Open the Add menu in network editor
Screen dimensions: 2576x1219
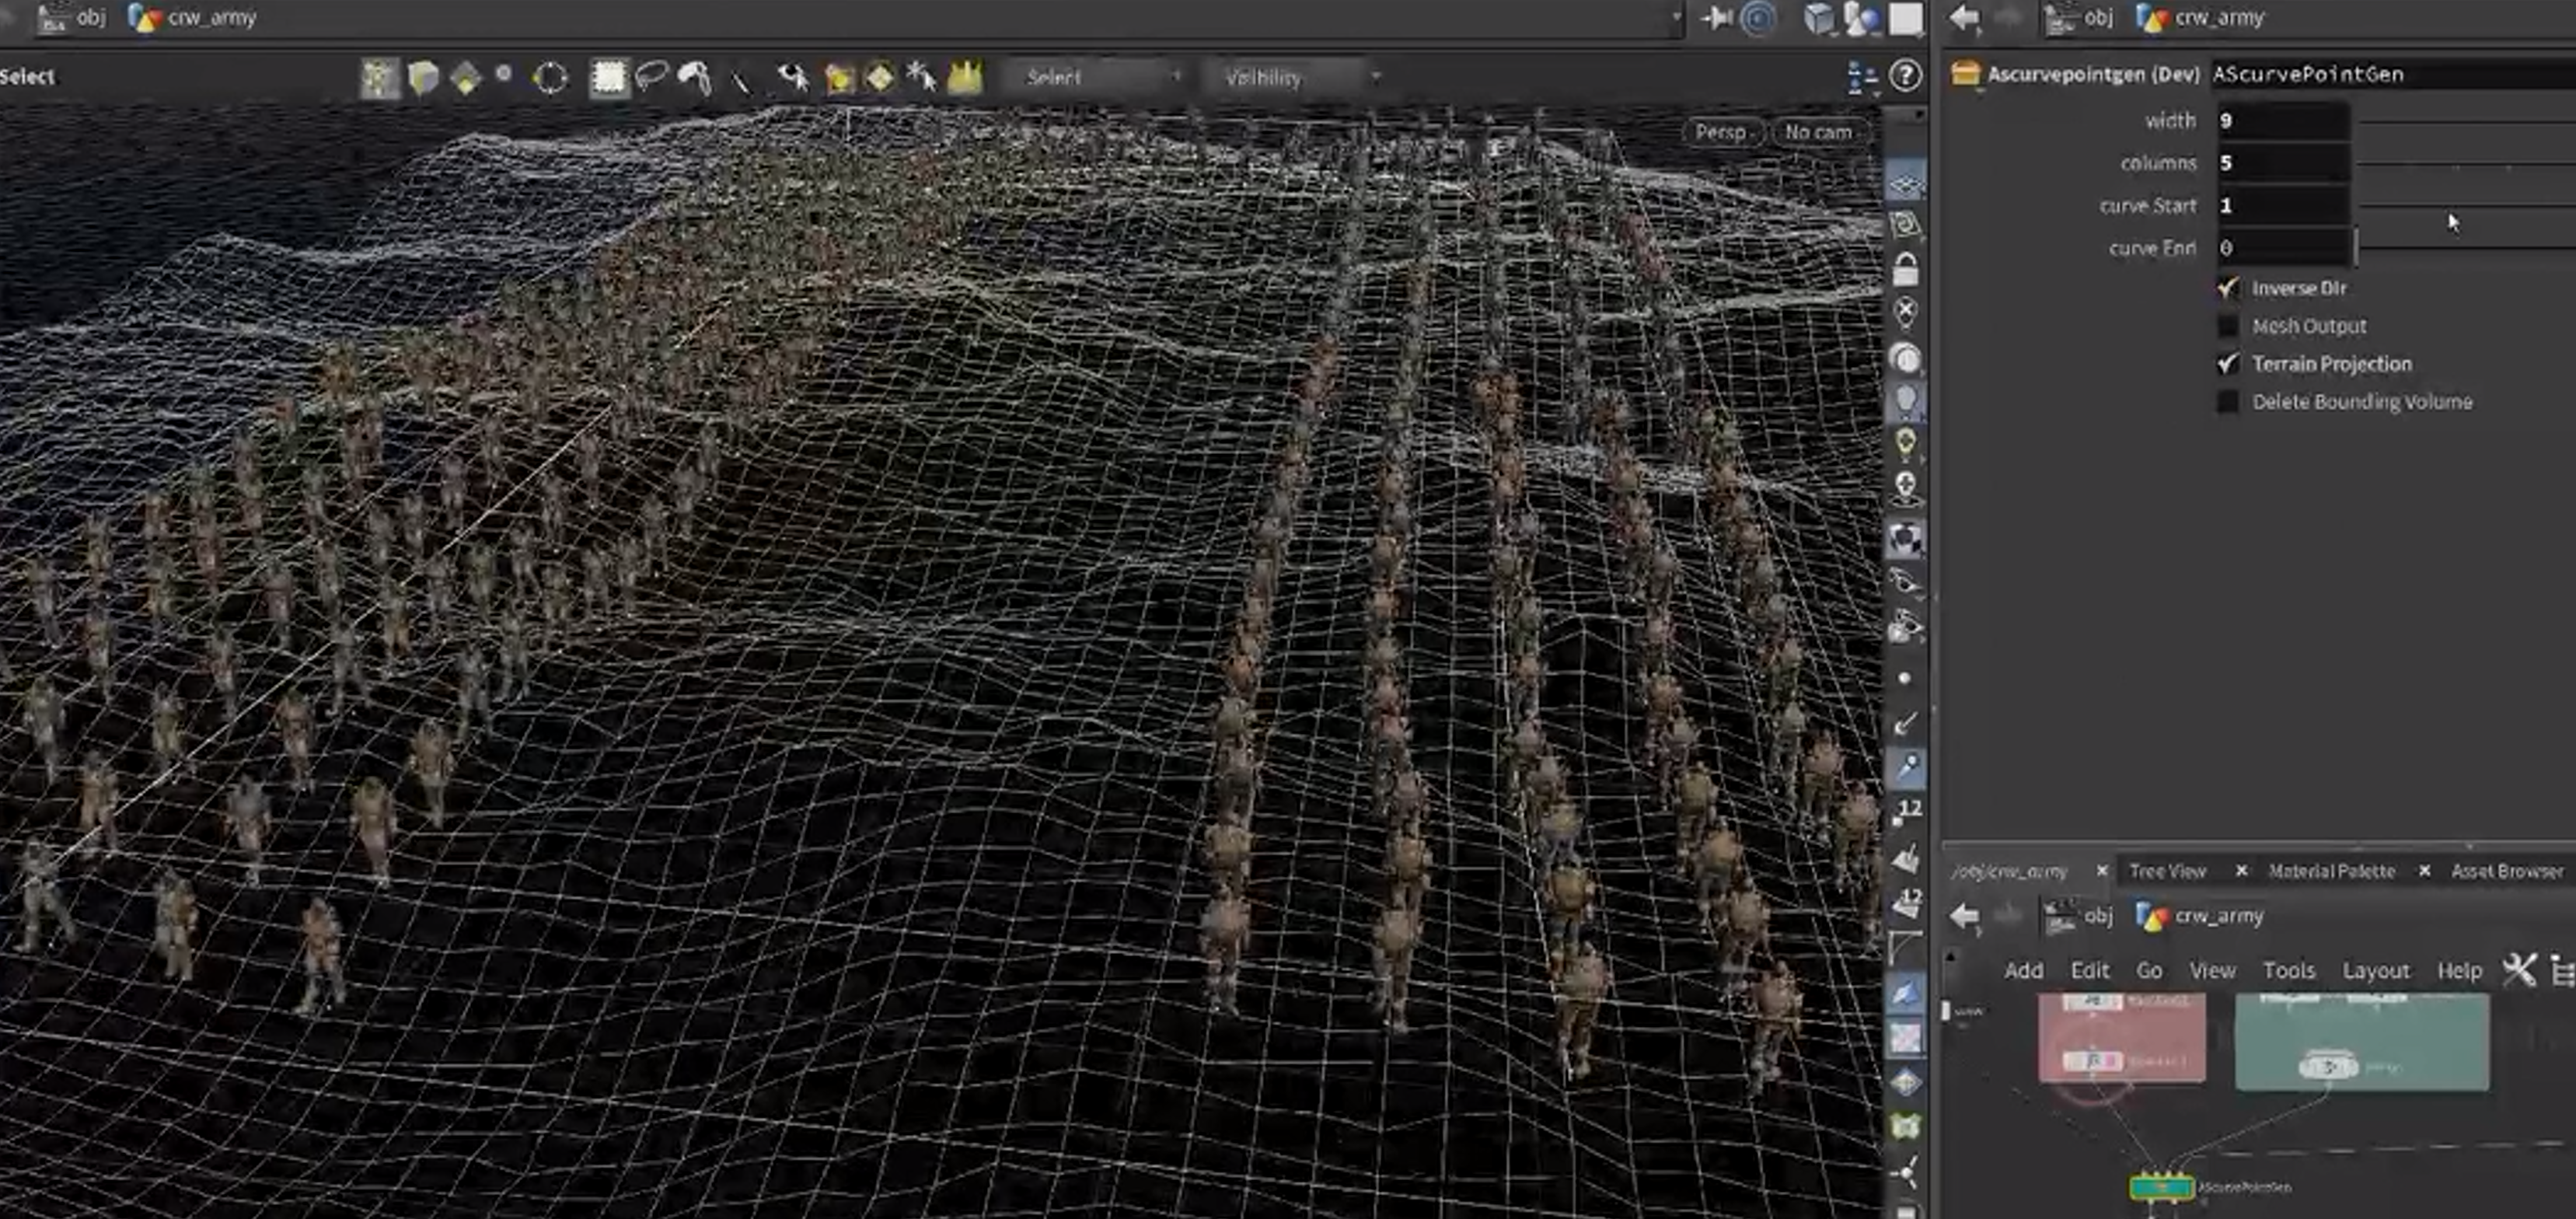point(2023,970)
